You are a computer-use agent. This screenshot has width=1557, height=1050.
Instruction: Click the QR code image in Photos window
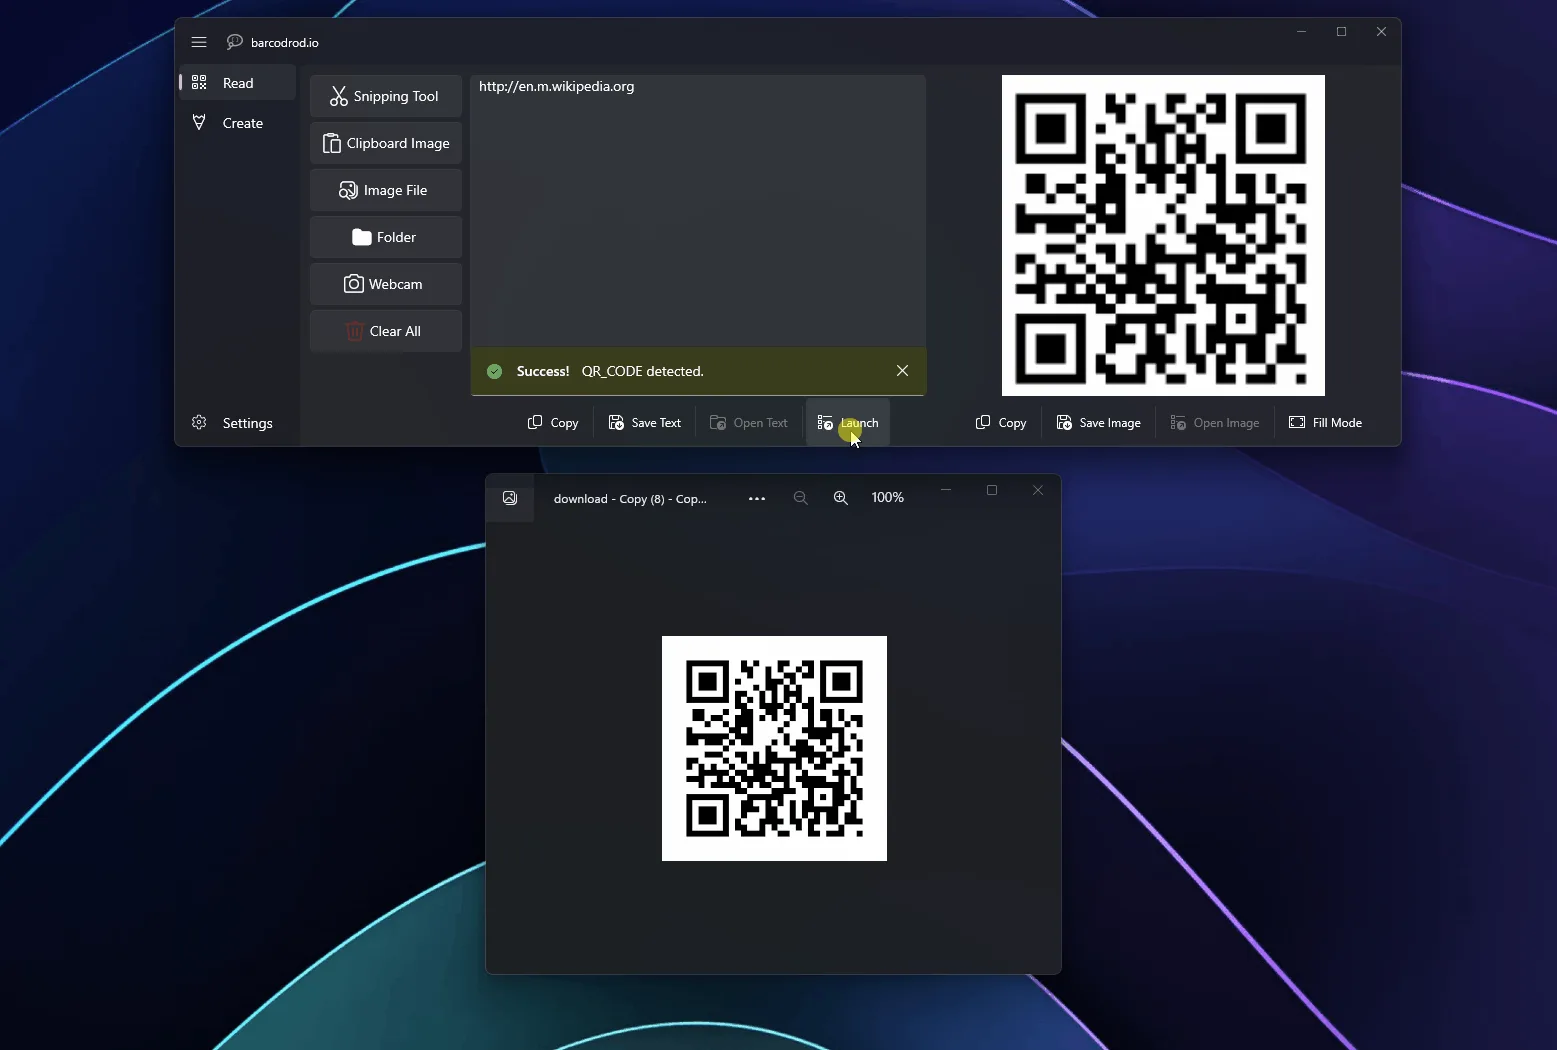click(x=774, y=748)
